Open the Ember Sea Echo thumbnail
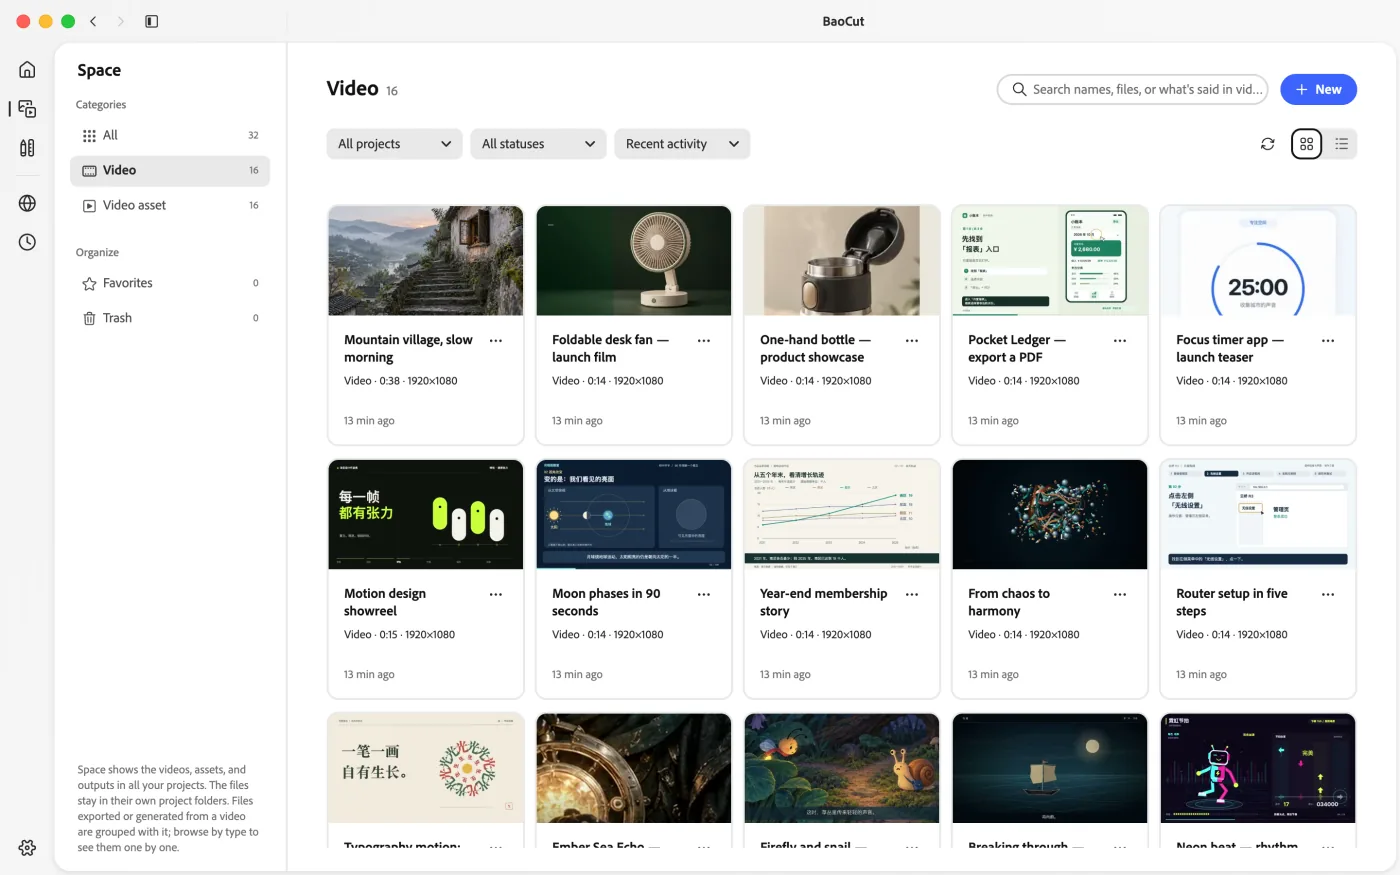The width and height of the screenshot is (1400, 875). (634, 769)
